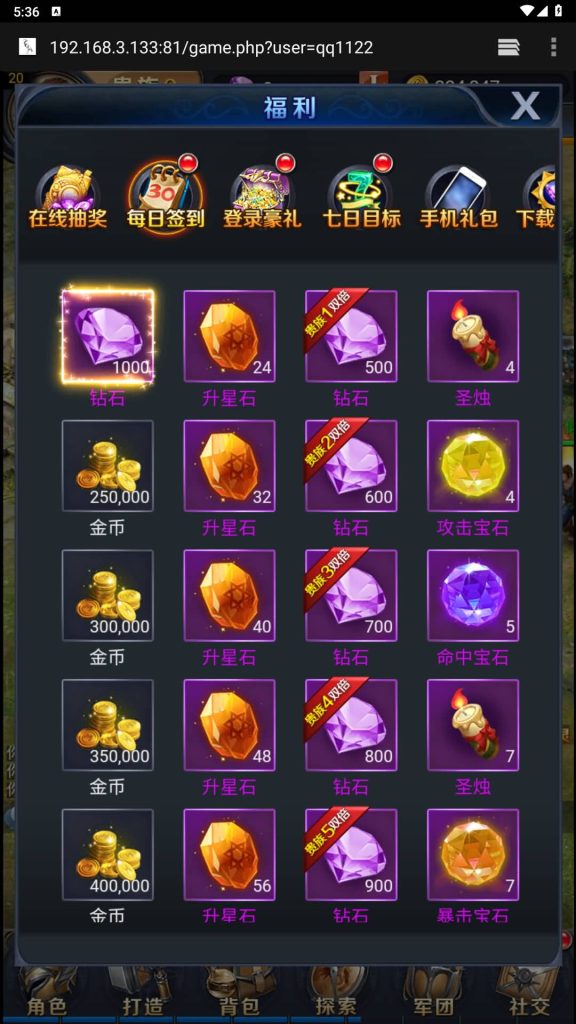Open the 手机礼包 phone gift pack icon

pos(458,197)
